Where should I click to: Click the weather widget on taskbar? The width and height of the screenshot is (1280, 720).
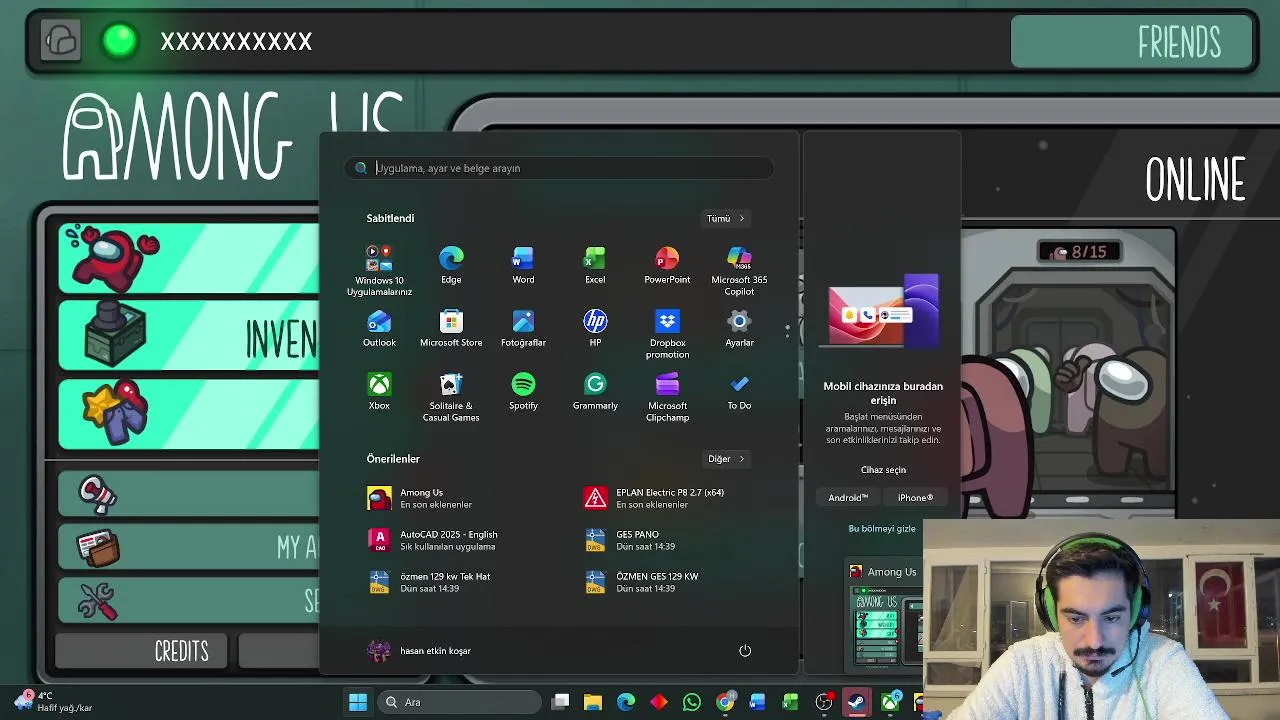click(52, 702)
